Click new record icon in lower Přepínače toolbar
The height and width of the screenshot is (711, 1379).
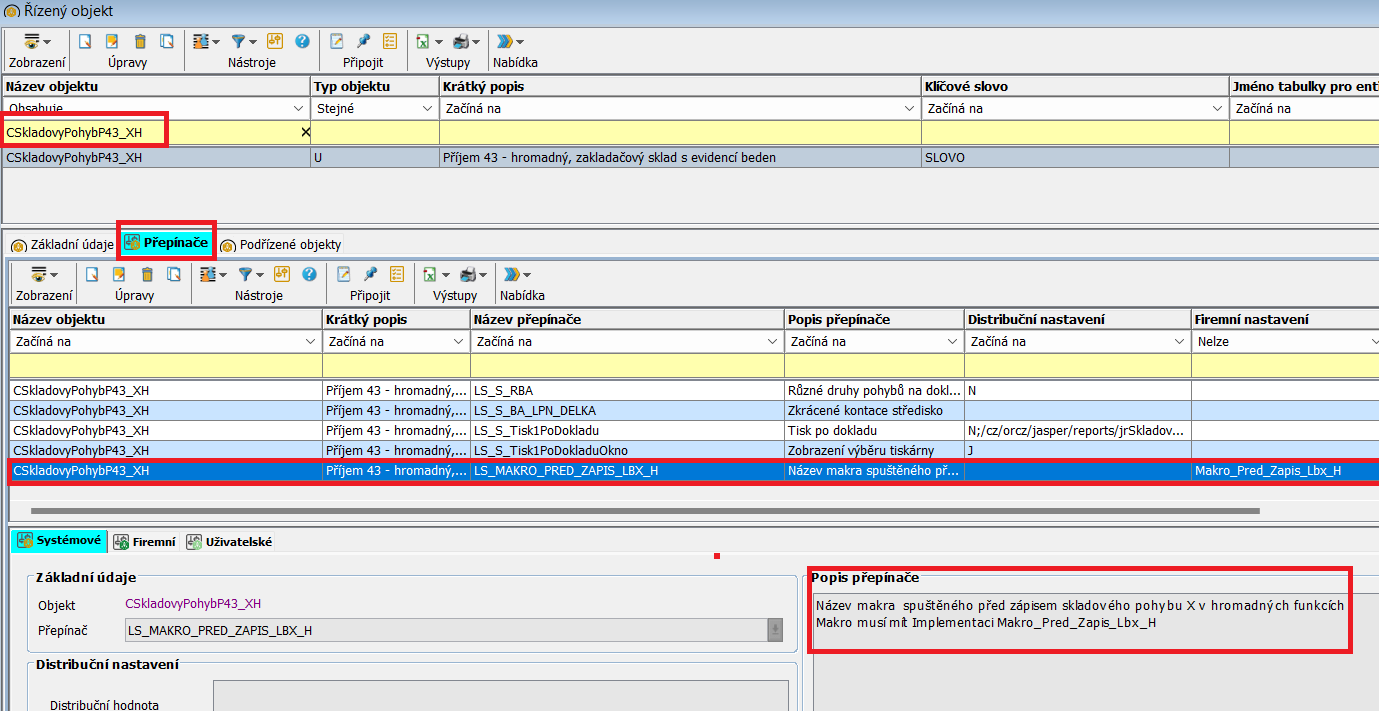[92, 274]
